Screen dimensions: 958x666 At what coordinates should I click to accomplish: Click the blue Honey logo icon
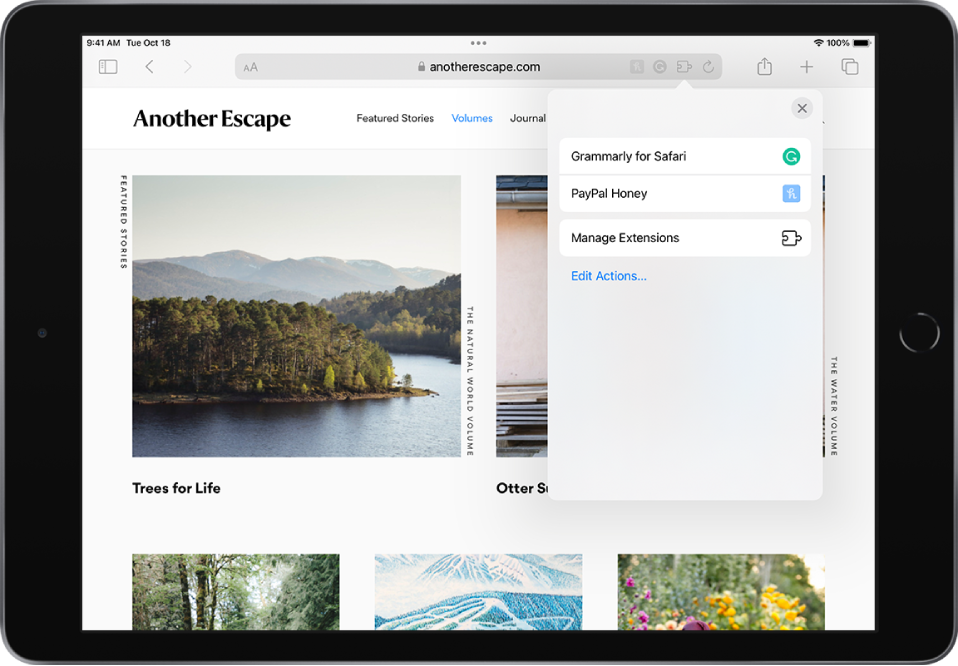(x=791, y=194)
